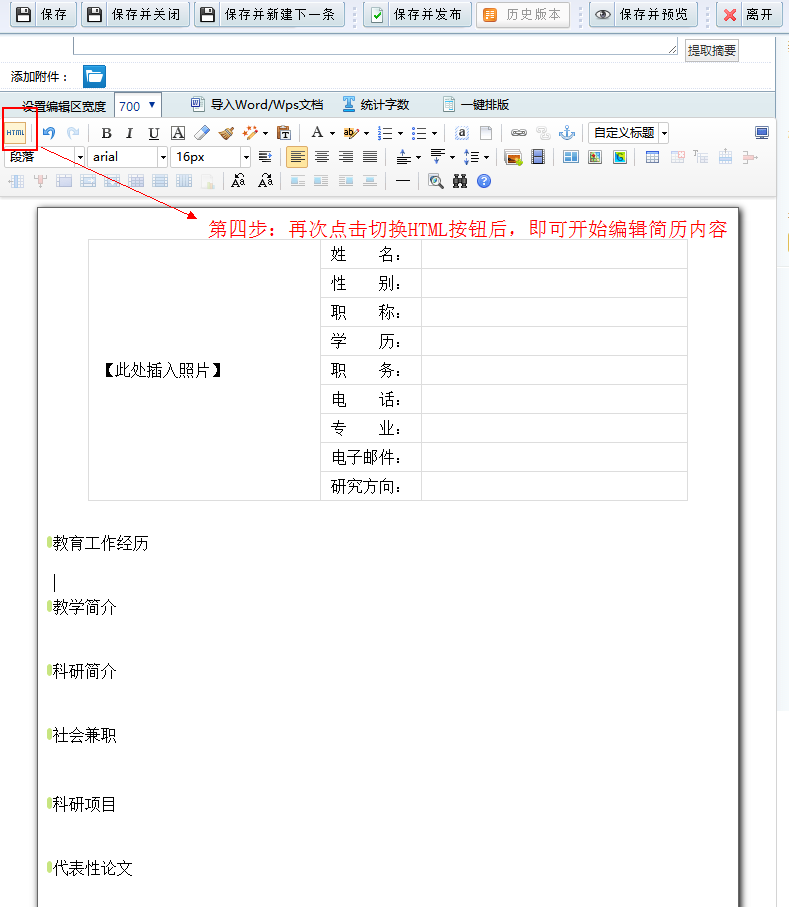Click the anchor icon
This screenshot has width=789, height=907.
(x=567, y=133)
